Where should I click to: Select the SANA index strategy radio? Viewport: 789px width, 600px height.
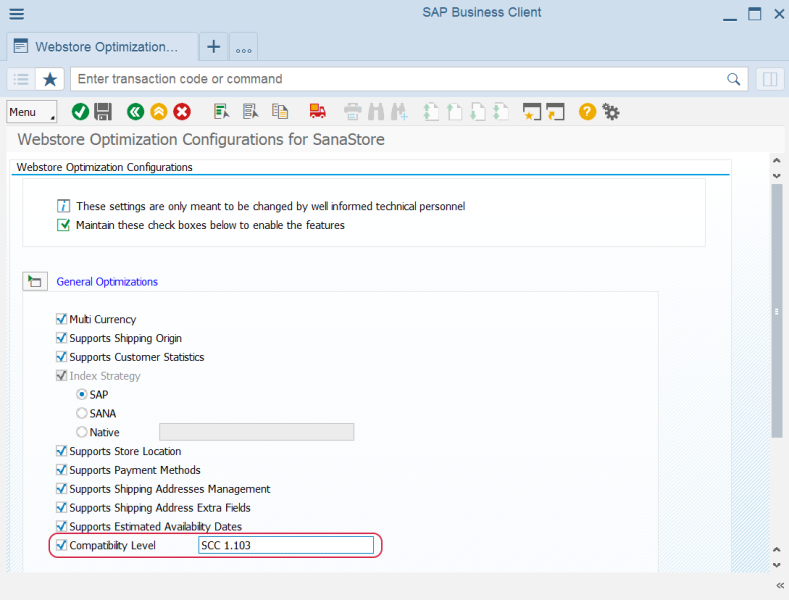pyautogui.click(x=82, y=413)
